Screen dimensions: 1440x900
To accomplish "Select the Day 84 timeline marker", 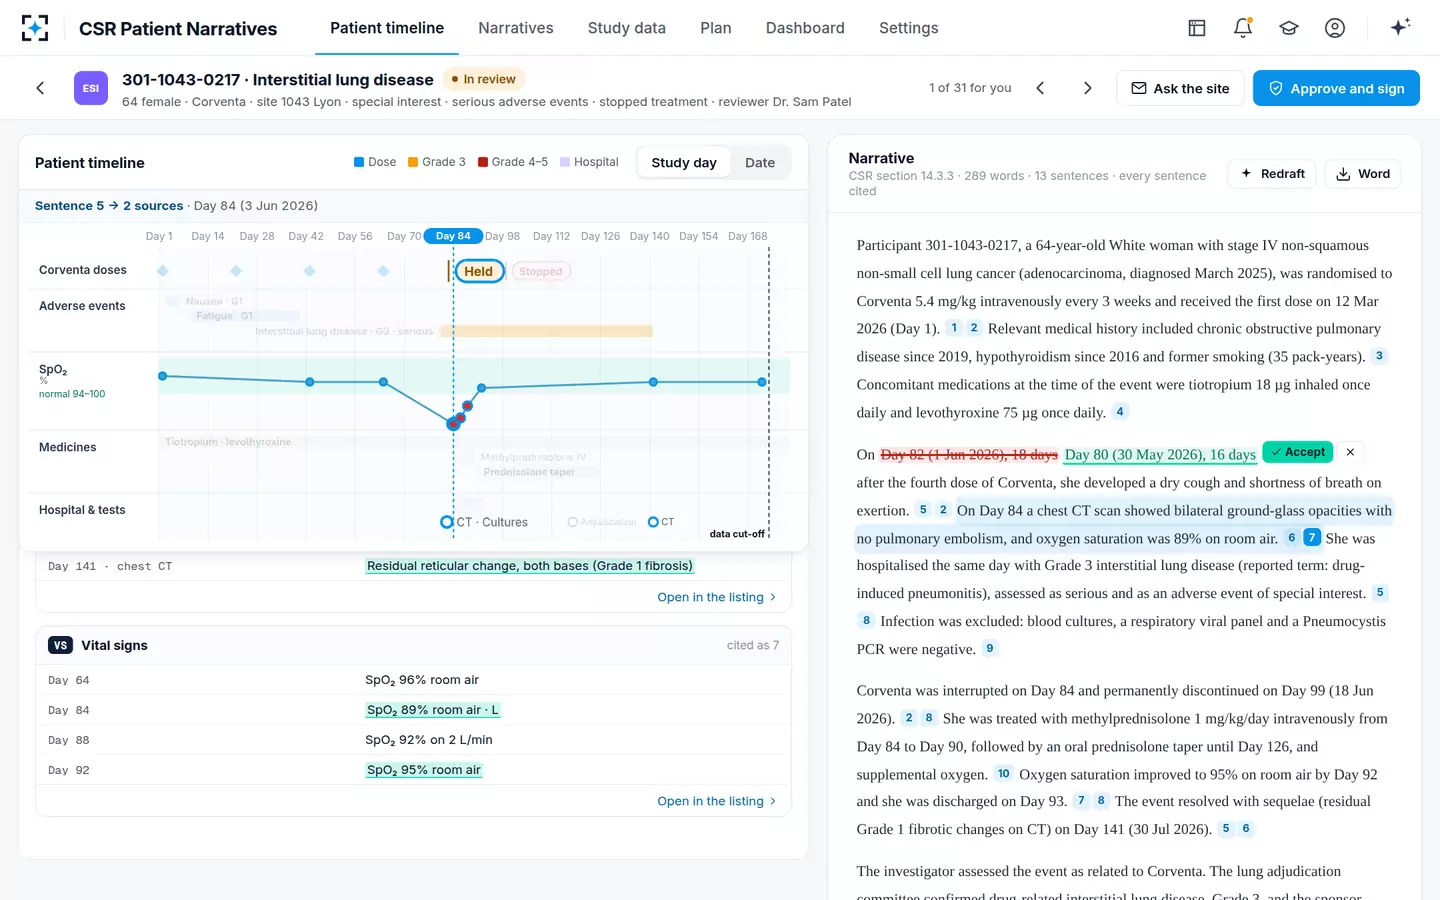I will tap(453, 236).
